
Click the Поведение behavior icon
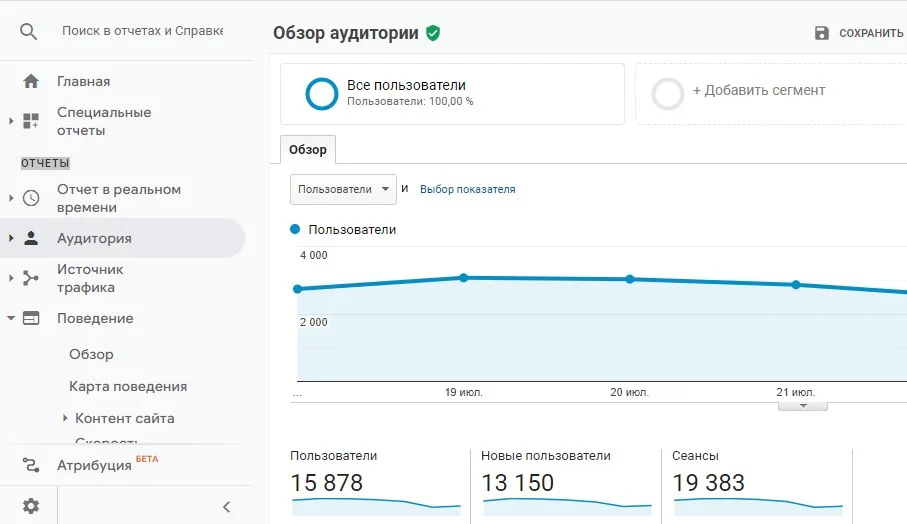(x=31, y=318)
